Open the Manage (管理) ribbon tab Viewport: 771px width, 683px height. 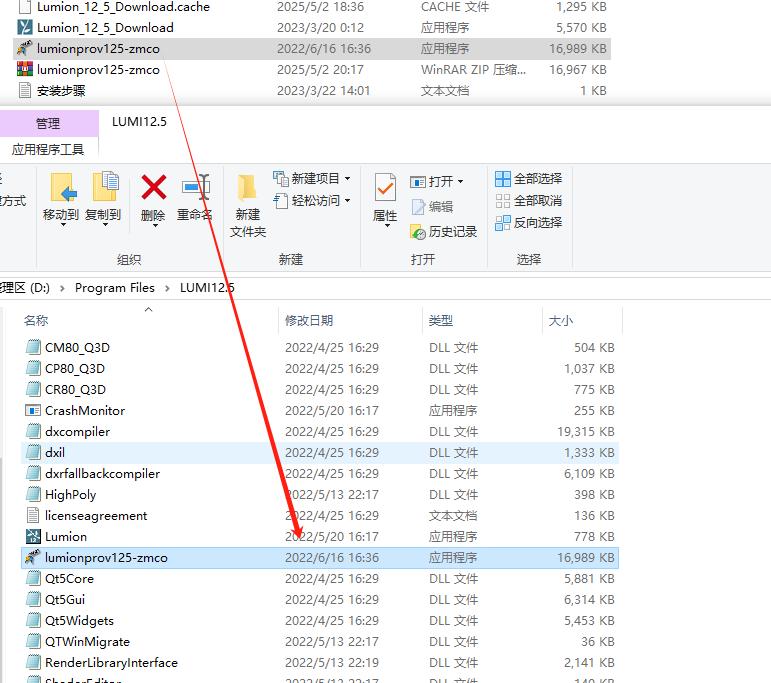[x=48, y=123]
